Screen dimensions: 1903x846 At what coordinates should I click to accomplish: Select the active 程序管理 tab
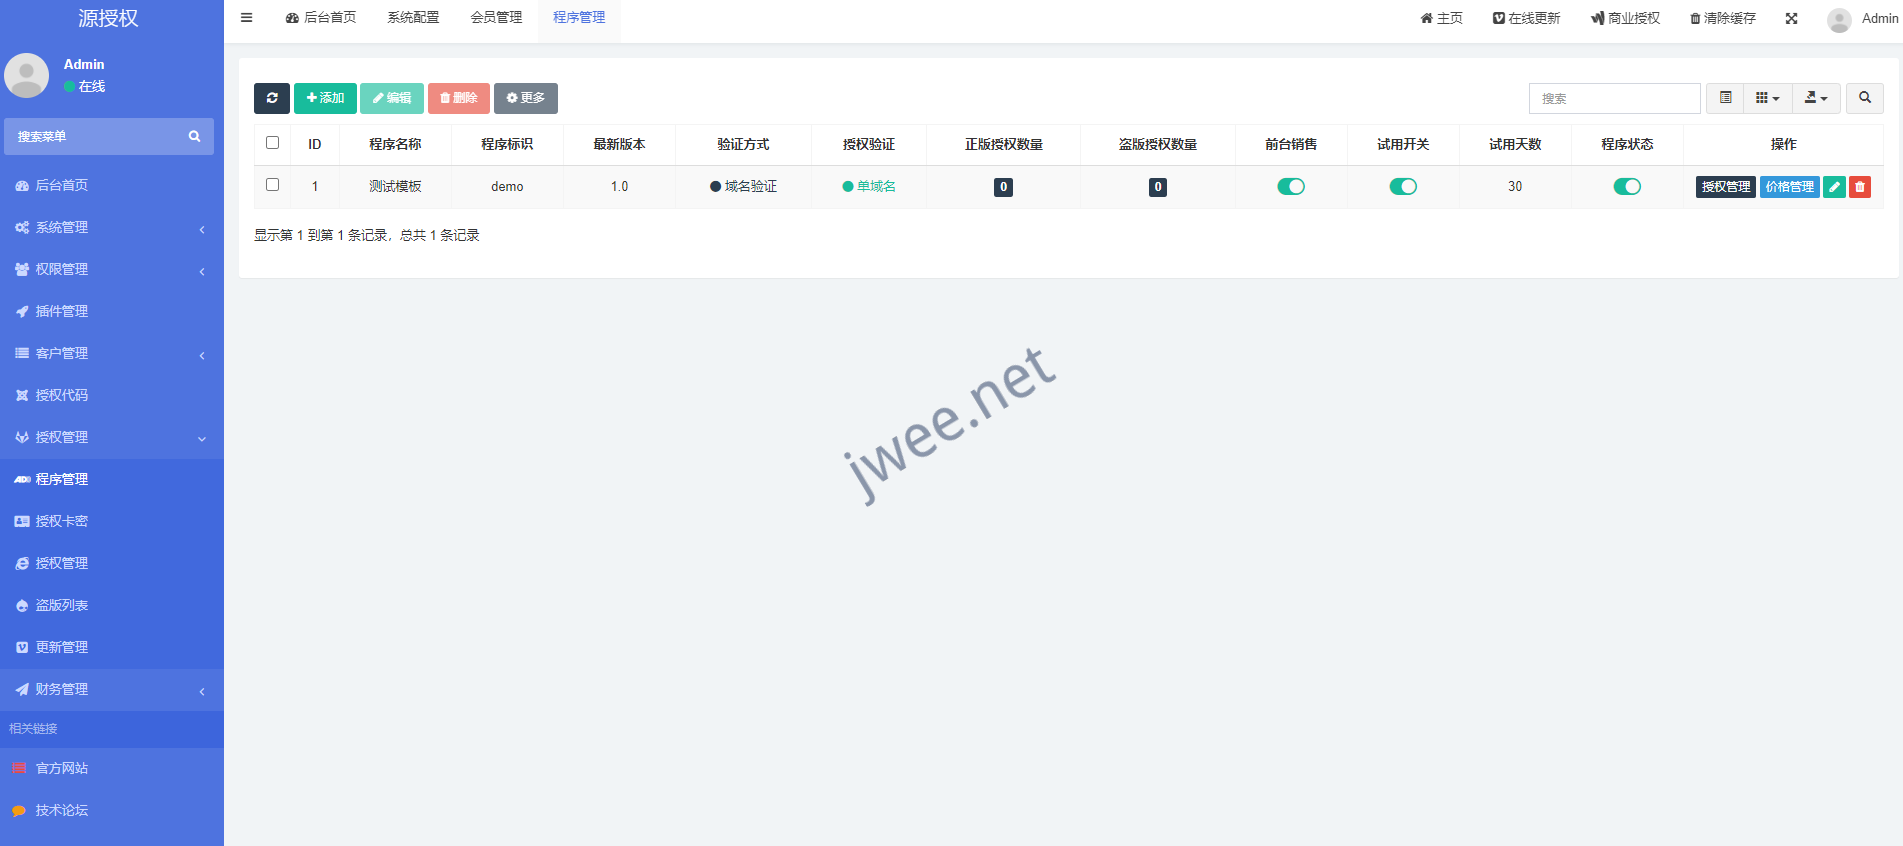pyautogui.click(x=579, y=18)
